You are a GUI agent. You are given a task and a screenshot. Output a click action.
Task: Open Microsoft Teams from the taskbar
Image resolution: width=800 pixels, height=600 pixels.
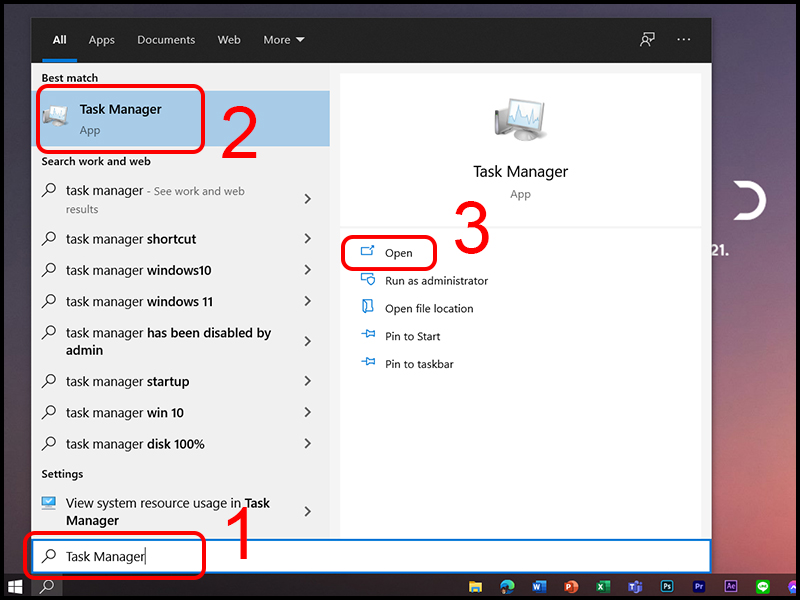(x=635, y=587)
